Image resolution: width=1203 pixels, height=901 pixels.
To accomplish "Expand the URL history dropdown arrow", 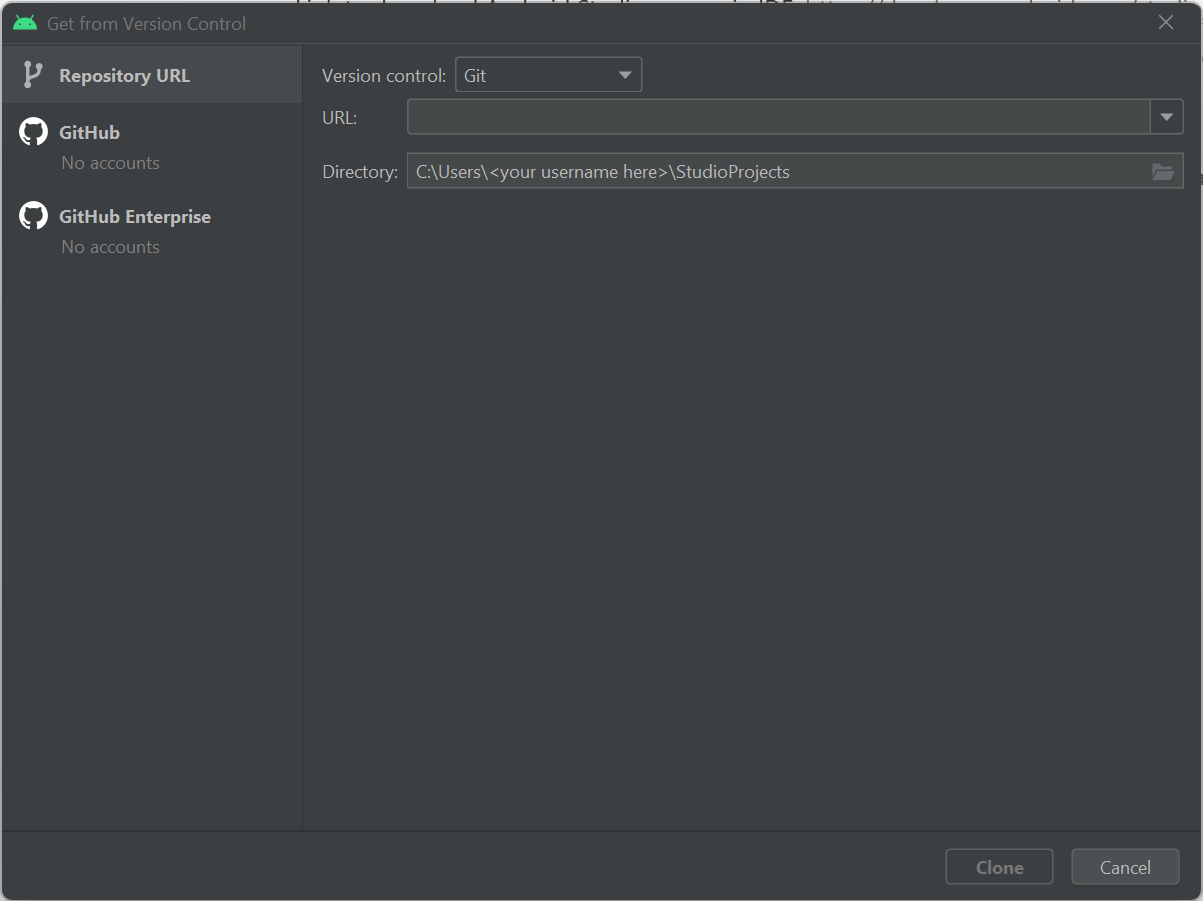I will pyautogui.click(x=1166, y=117).
